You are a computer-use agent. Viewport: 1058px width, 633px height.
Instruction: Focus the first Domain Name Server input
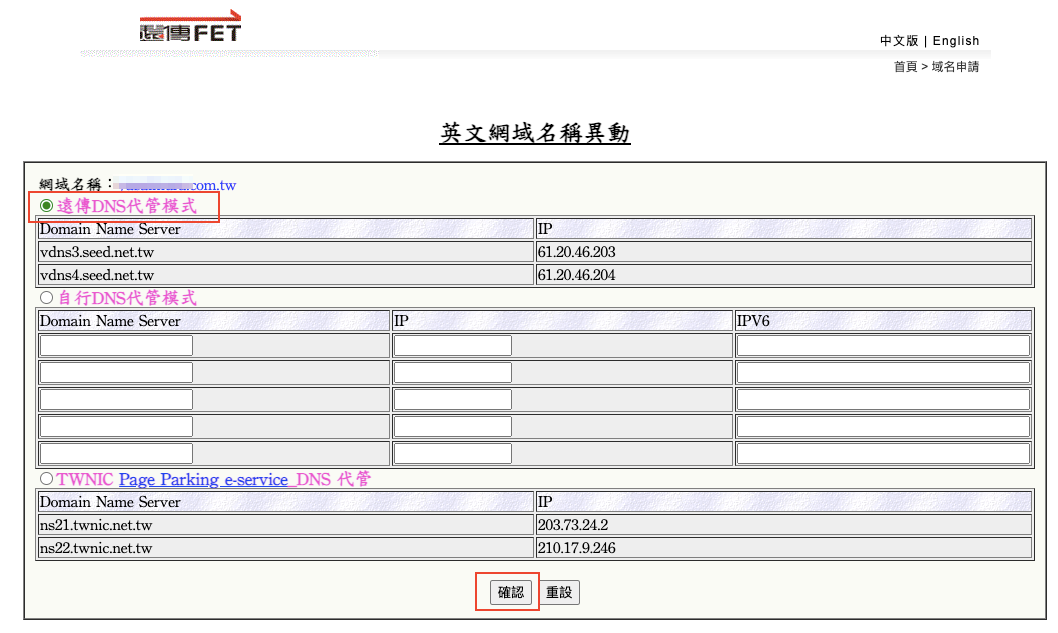tap(116, 346)
